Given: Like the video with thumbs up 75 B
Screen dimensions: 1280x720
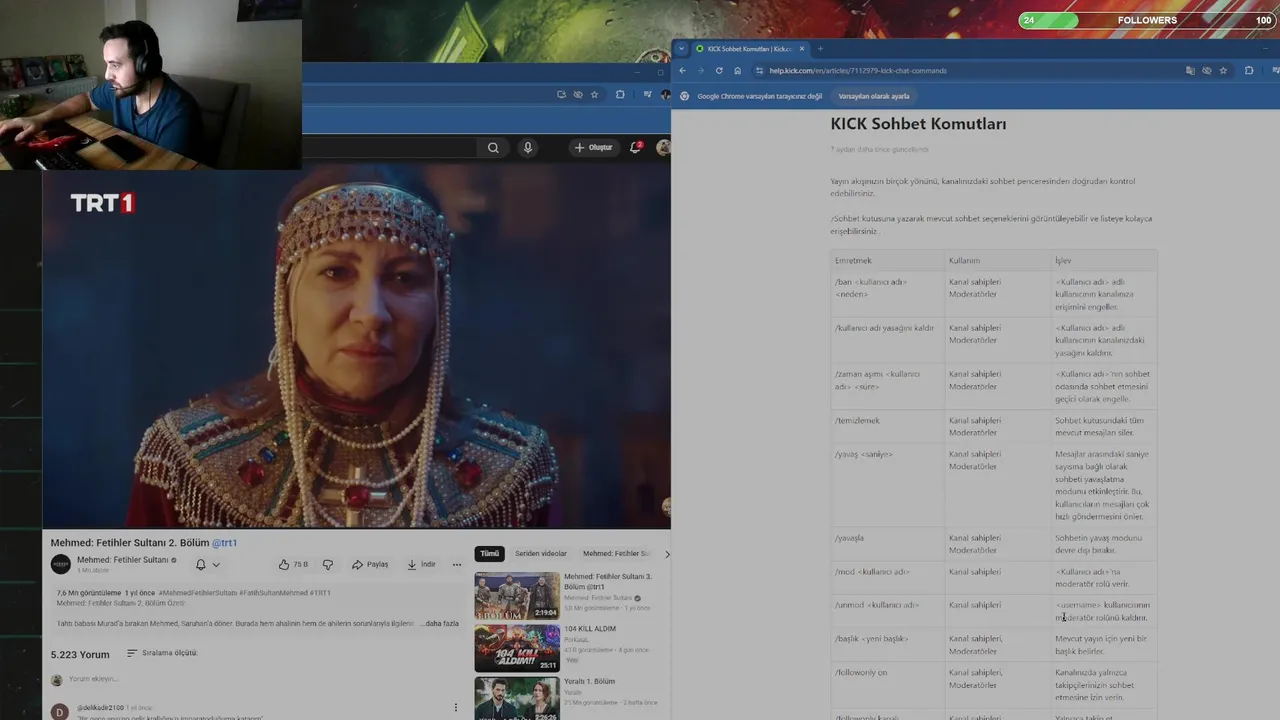Looking at the screenshot, I should click(292, 564).
